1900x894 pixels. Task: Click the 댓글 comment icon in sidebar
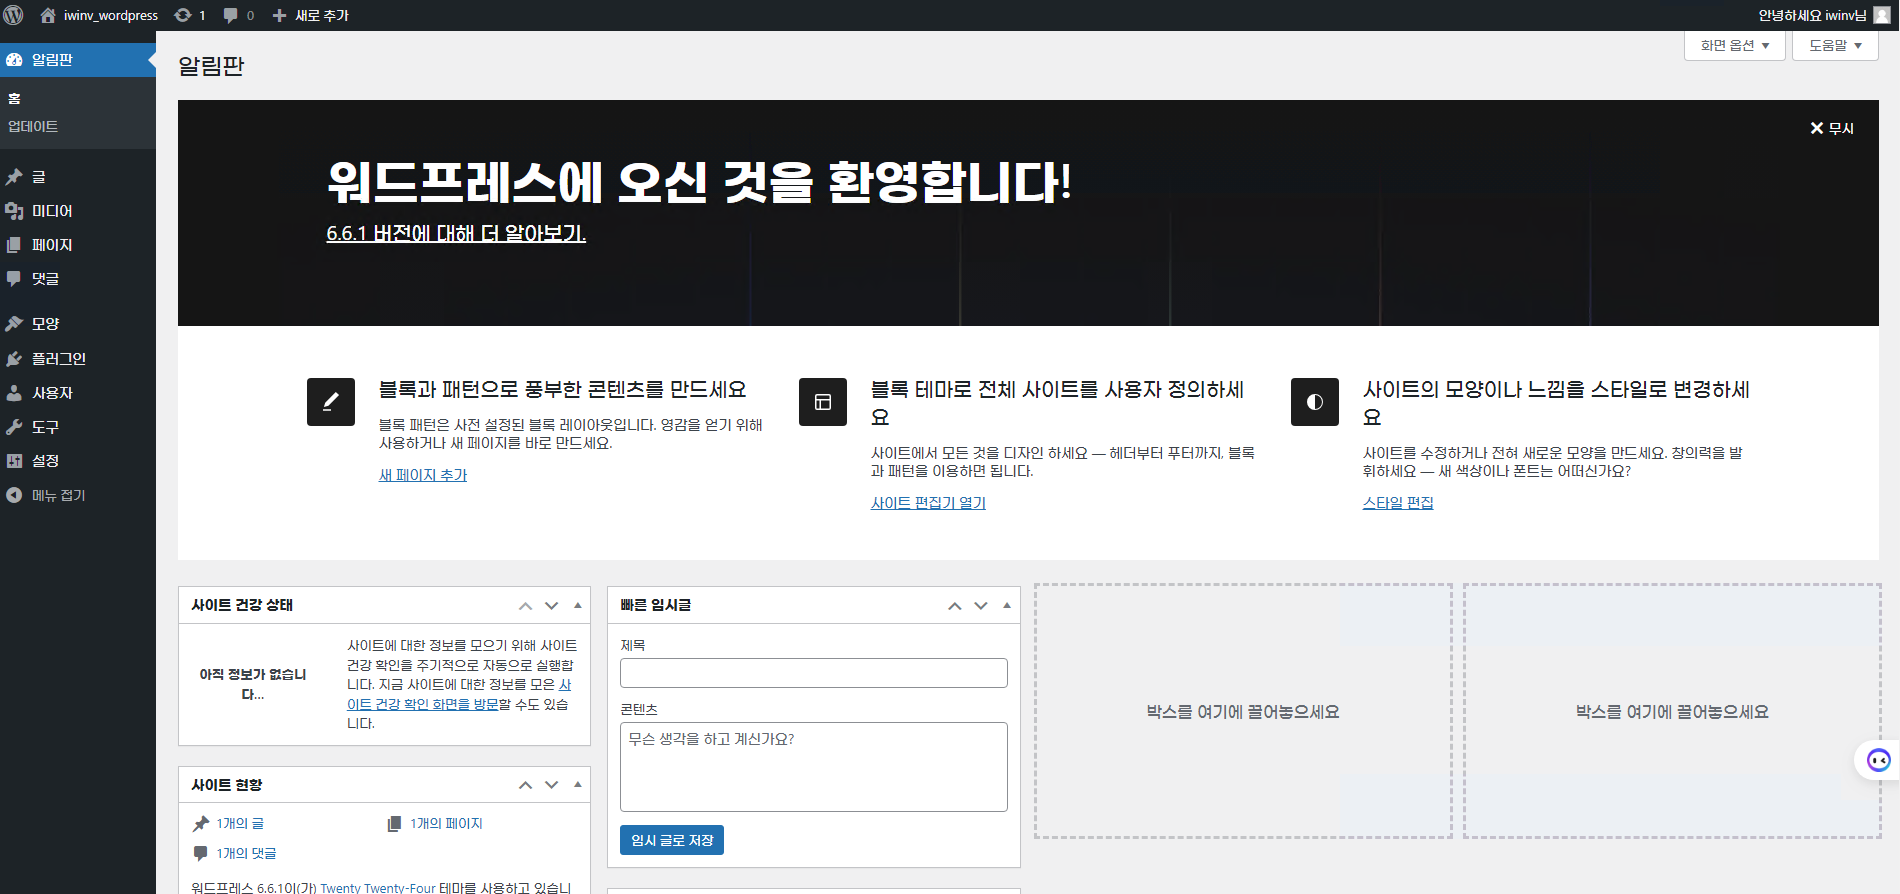(14, 279)
